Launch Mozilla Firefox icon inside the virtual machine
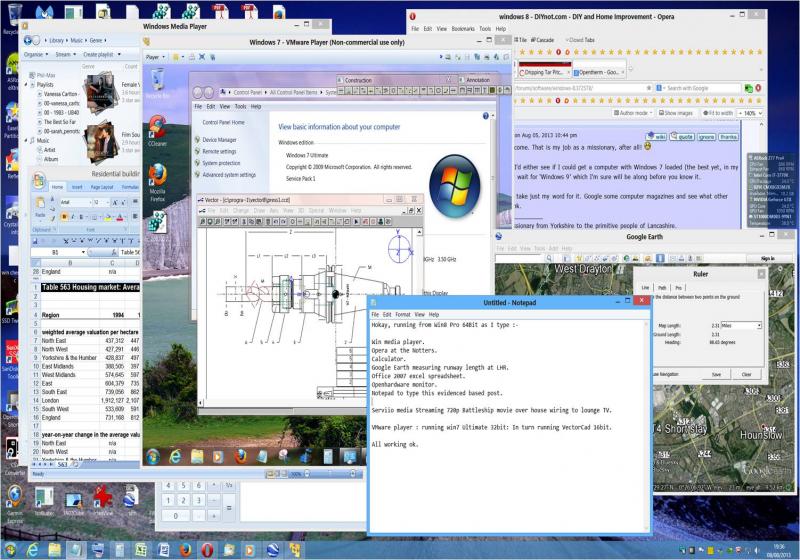800x560 pixels. point(157,172)
